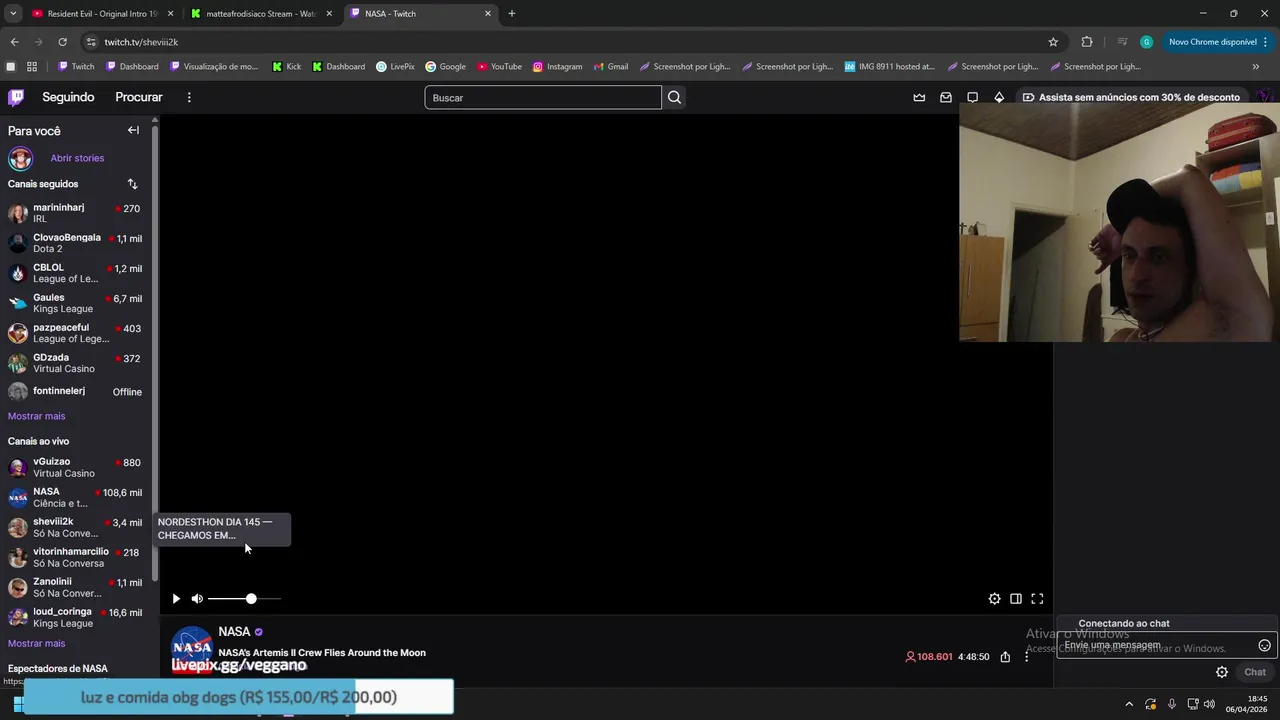Open ClovaoBengala Dota 2 channel
The width and height of the screenshot is (1280, 720).
(76, 243)
